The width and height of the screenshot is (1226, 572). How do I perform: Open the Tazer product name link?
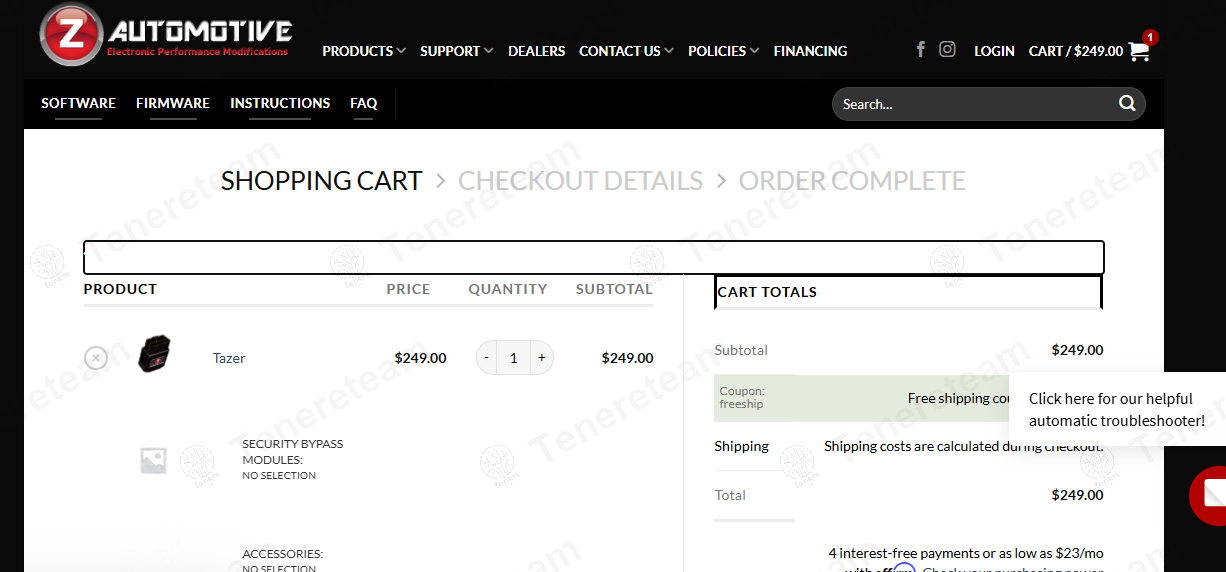point(229,358)
